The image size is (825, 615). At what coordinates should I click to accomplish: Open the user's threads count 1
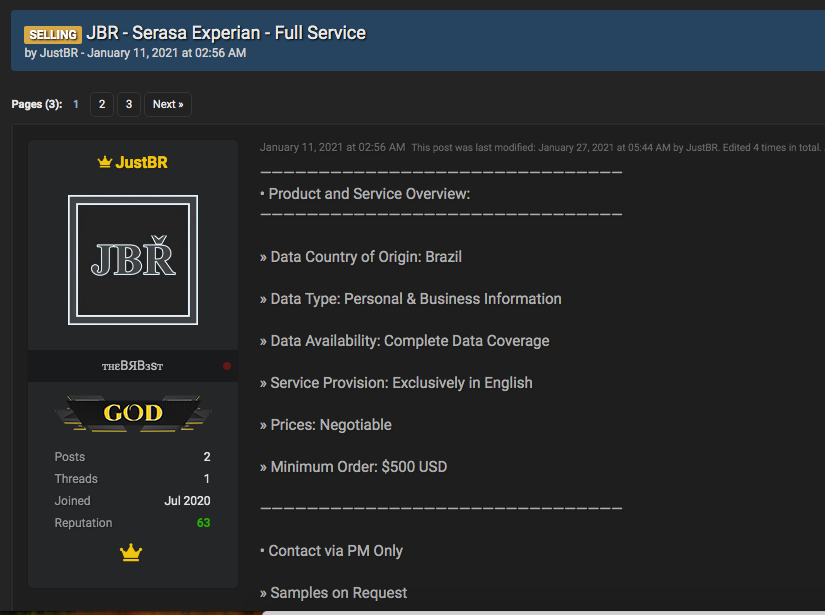(206, 479)
